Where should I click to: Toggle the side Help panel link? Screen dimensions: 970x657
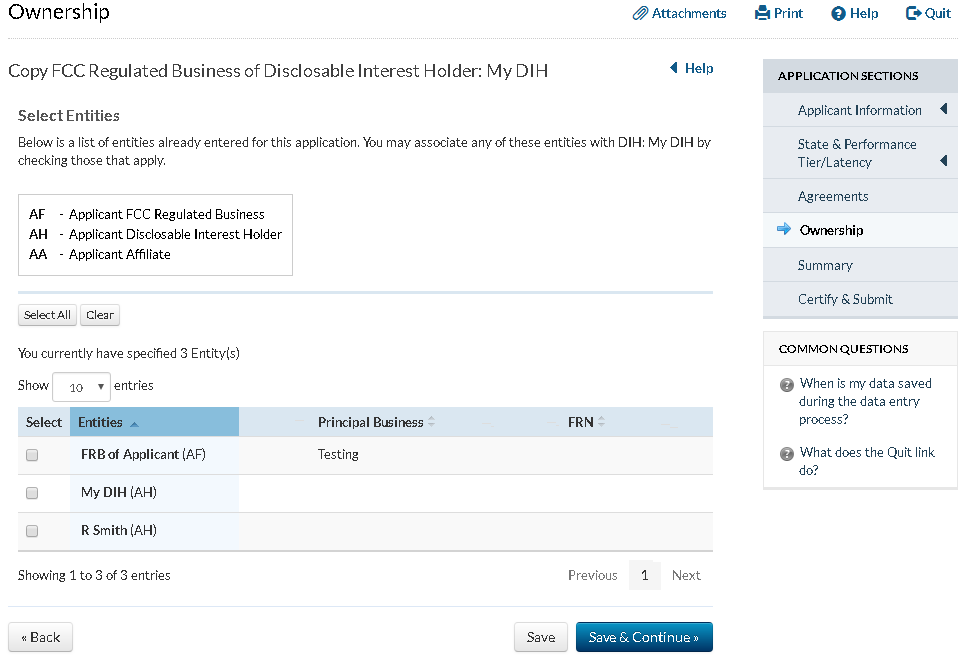pos(691,69)
